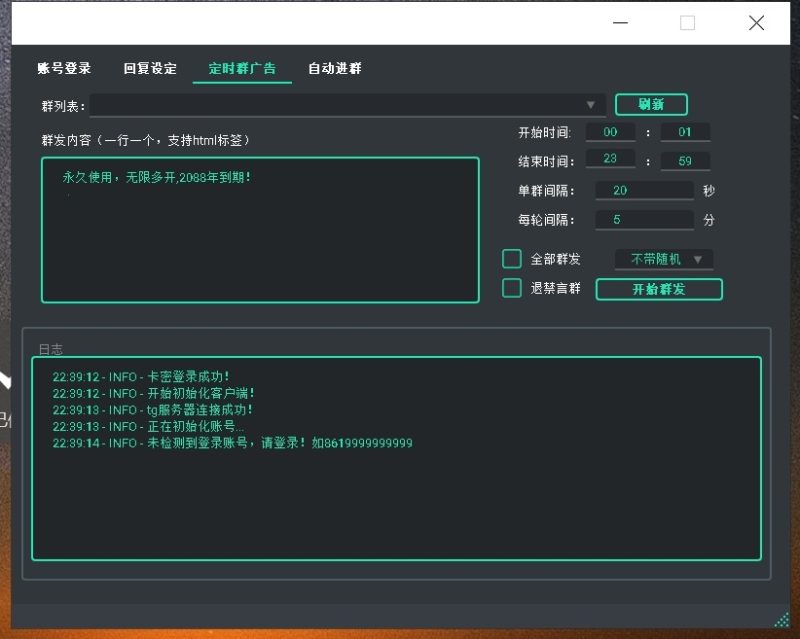Expand the group list dropdown arrow
The image size is (800, 639).
[x=591, y=104]
